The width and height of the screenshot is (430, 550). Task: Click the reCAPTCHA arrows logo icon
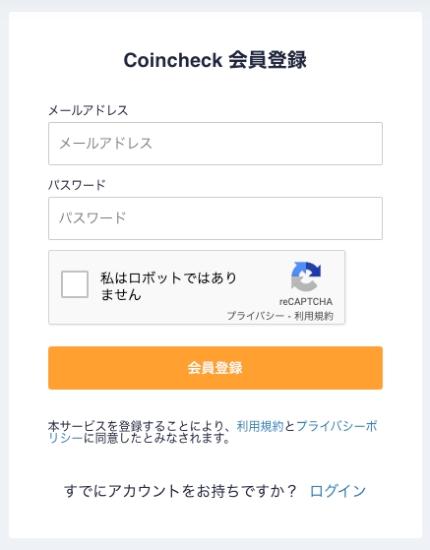306,276
